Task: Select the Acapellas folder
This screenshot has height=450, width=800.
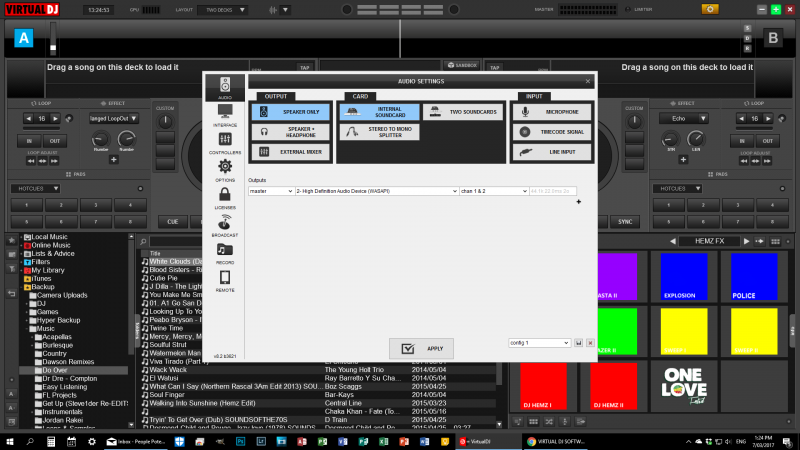Action: coord(57,337)
